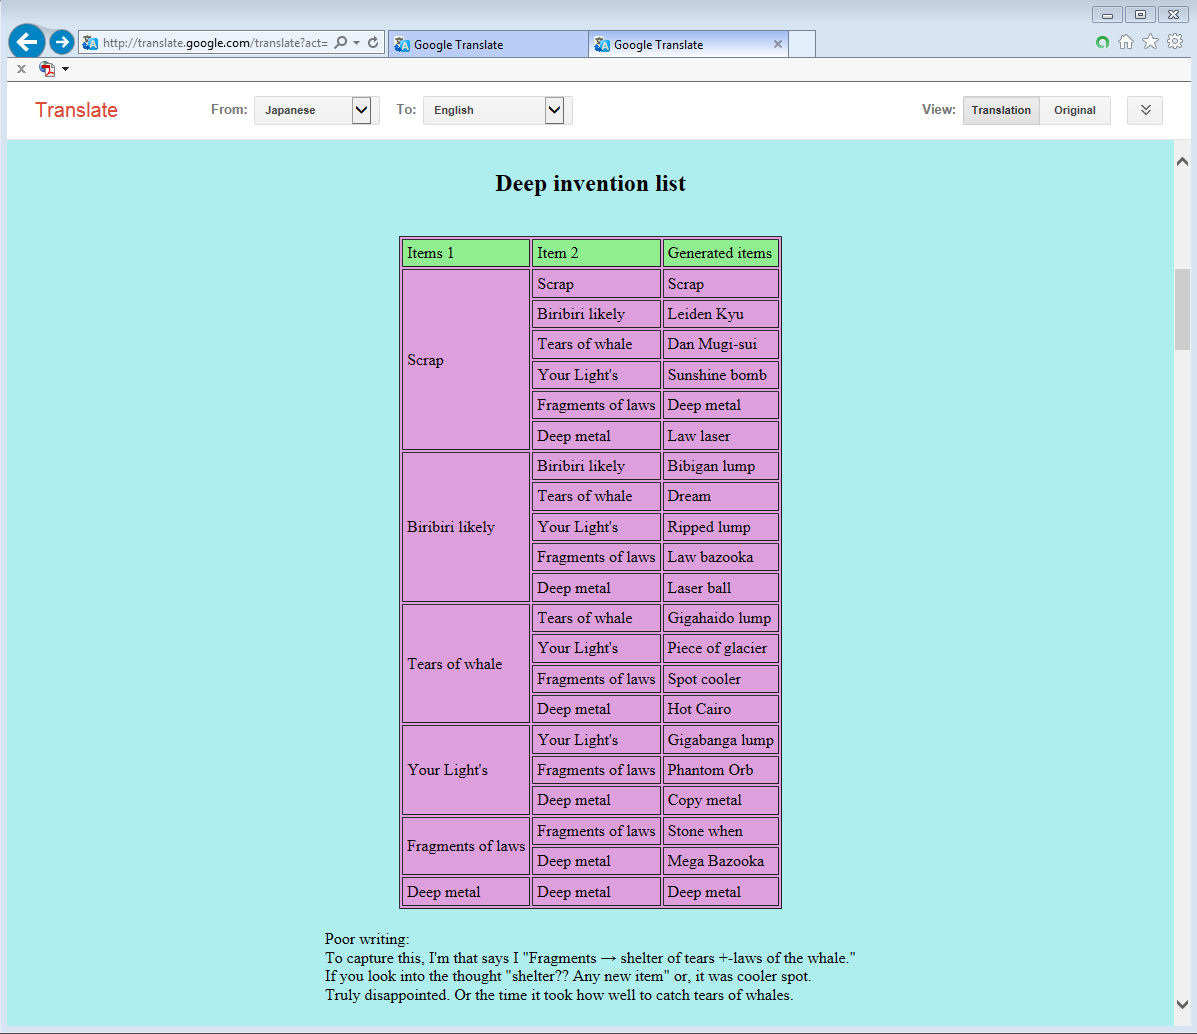1197x1034 pixels.
Task: Open the Tools gear icon
Action: coord(1175,42)
